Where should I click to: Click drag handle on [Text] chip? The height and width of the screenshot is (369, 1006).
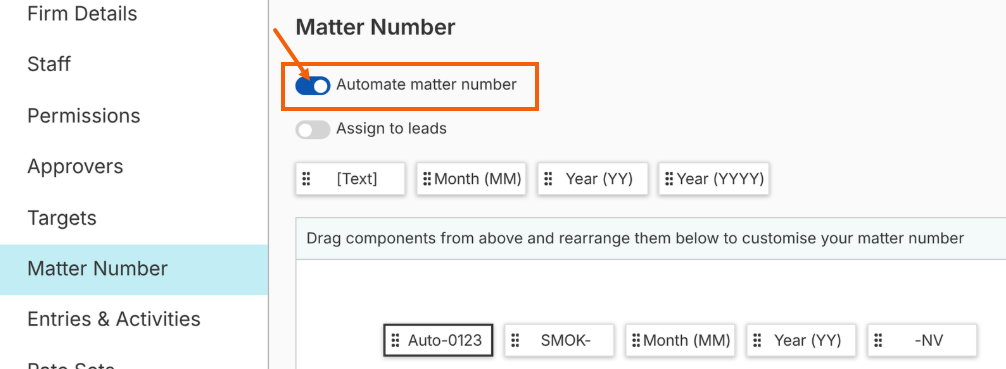pyautogui.click(x=306, y=179)
